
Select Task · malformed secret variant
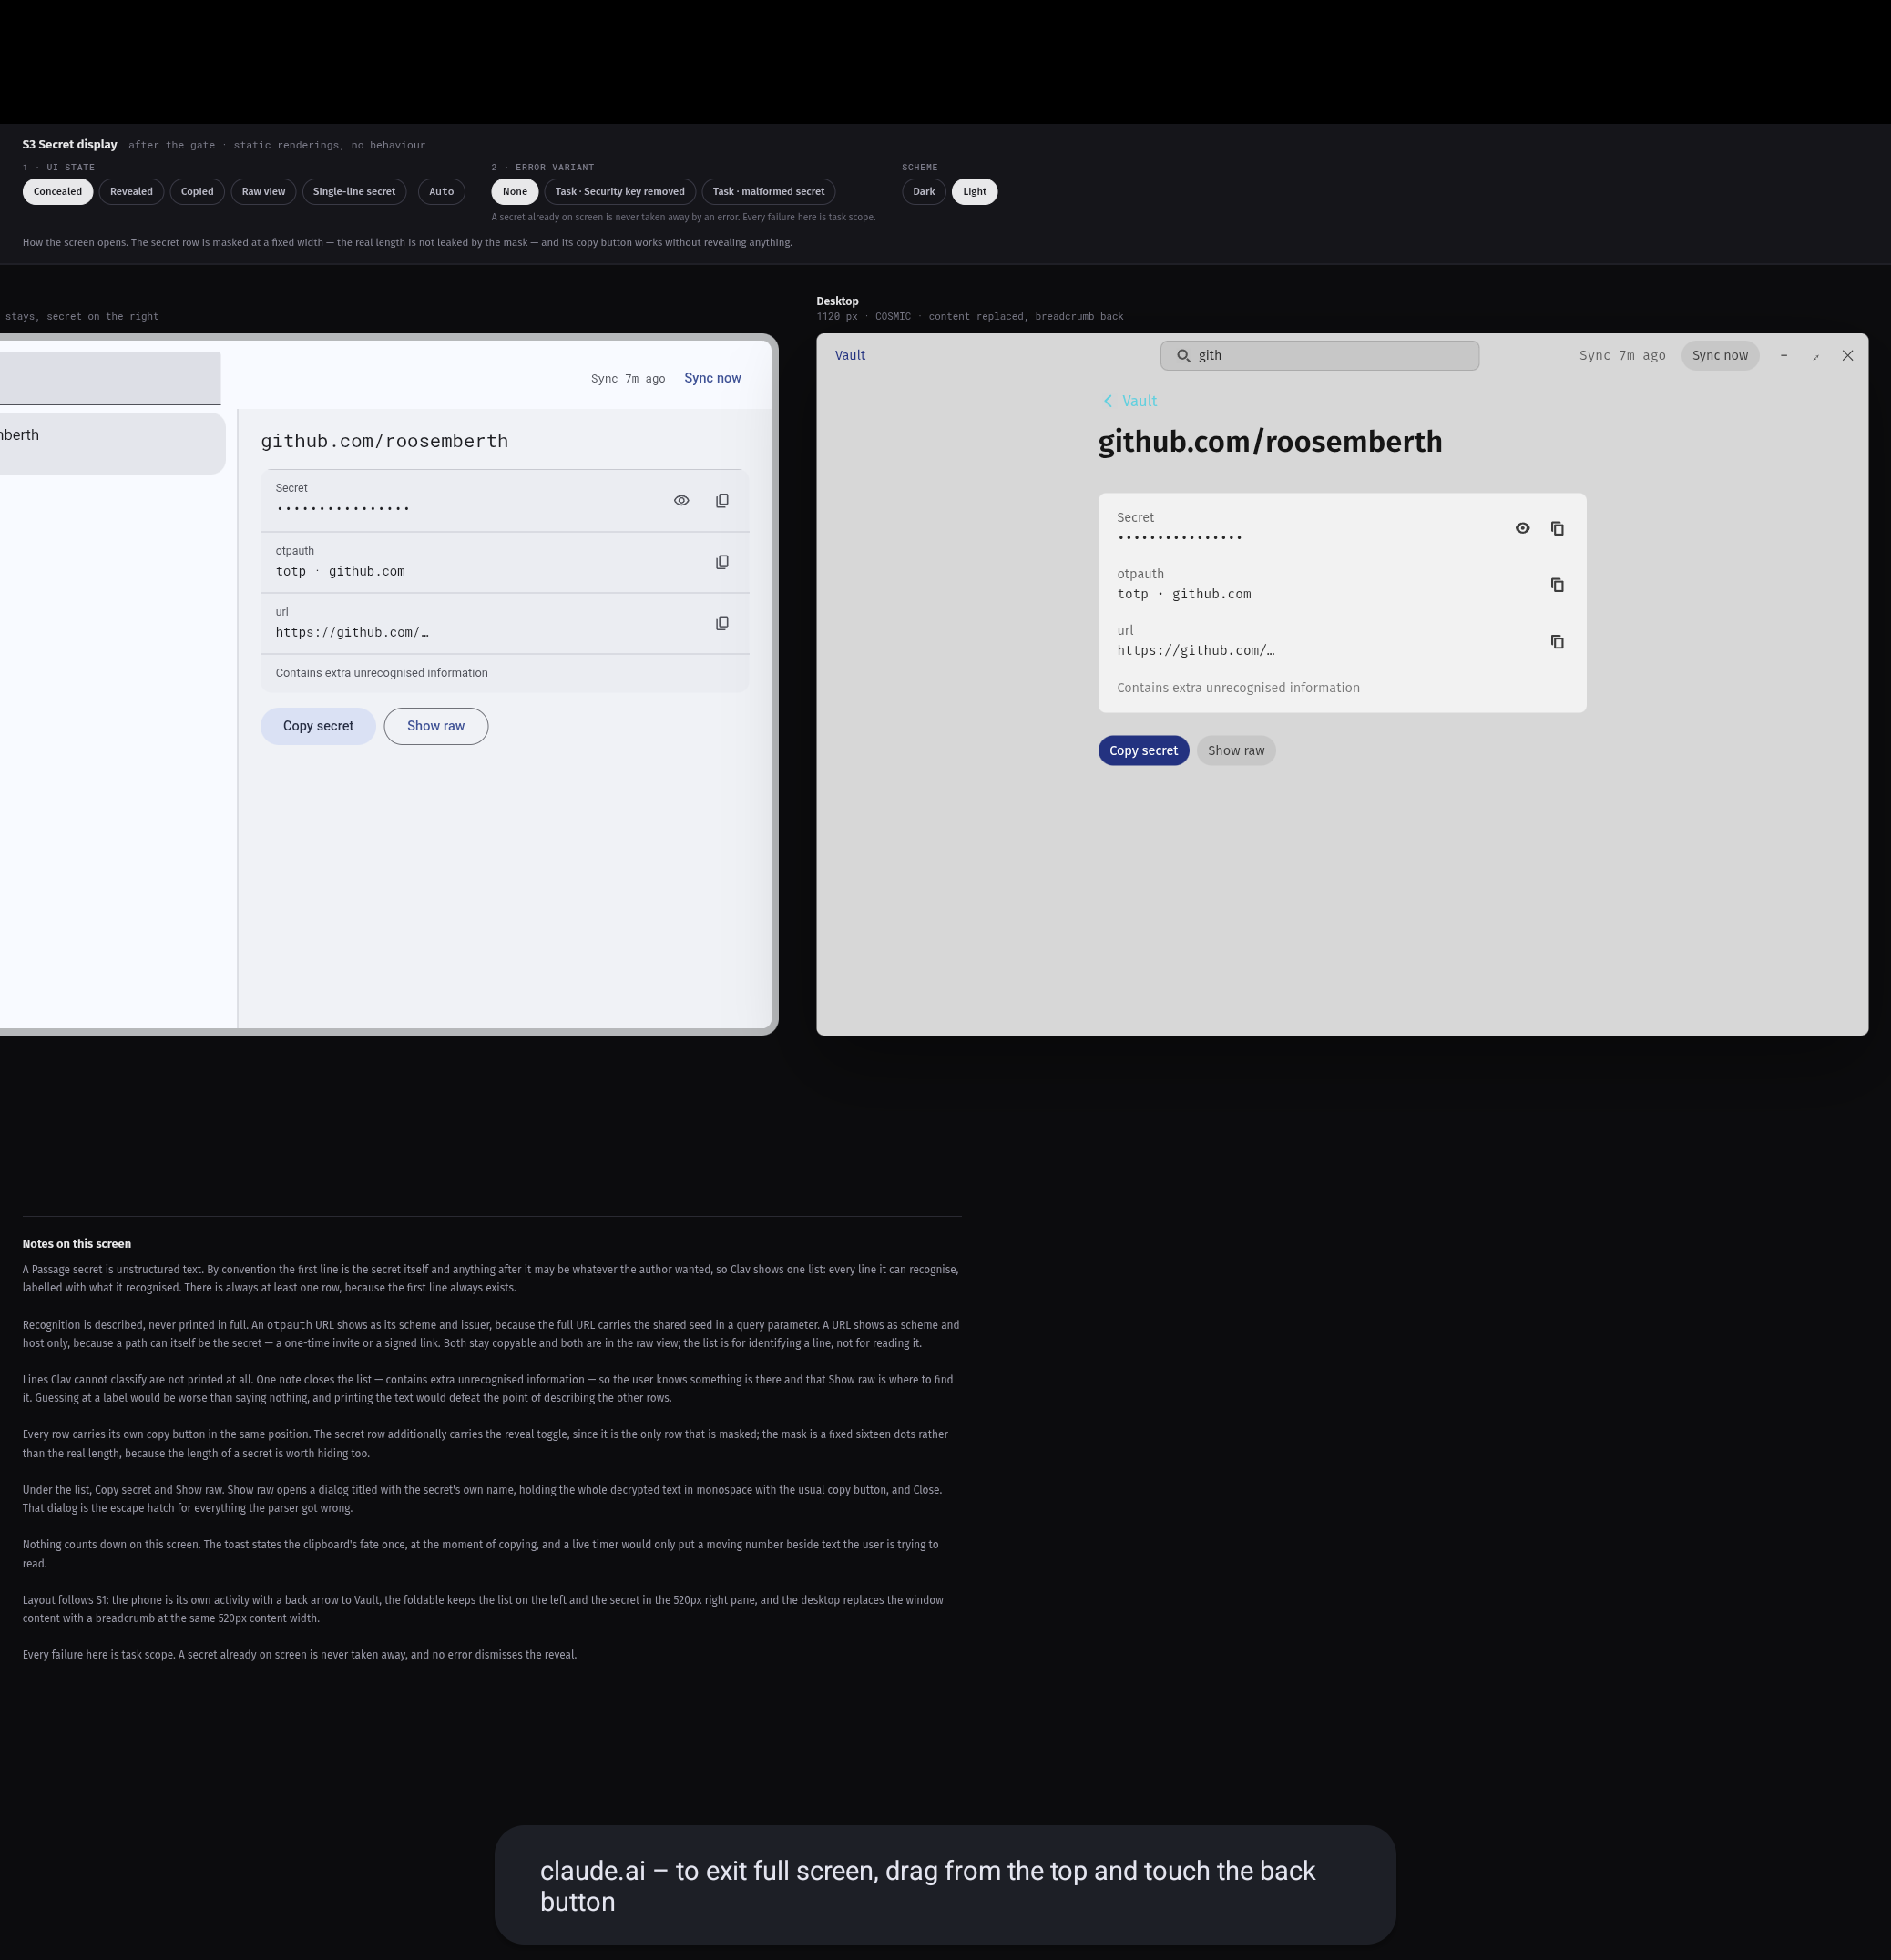click(768, 192)
